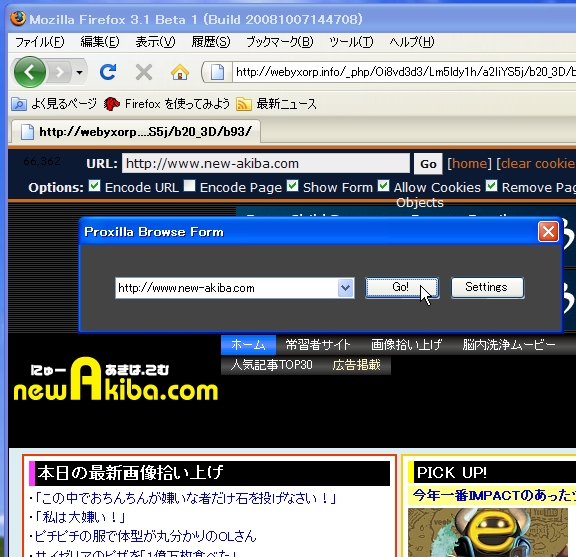Open the back/forward history dropdown arrow
This screenshot has height=557, width=576.
point(79,72)
